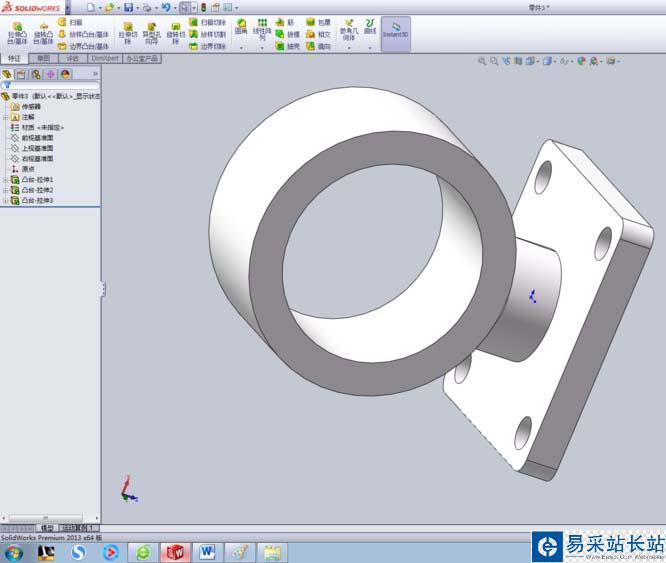Select the Rib (筋) tool
The image size is (666, 563).
pyautogui.click(x=285, y=22)
